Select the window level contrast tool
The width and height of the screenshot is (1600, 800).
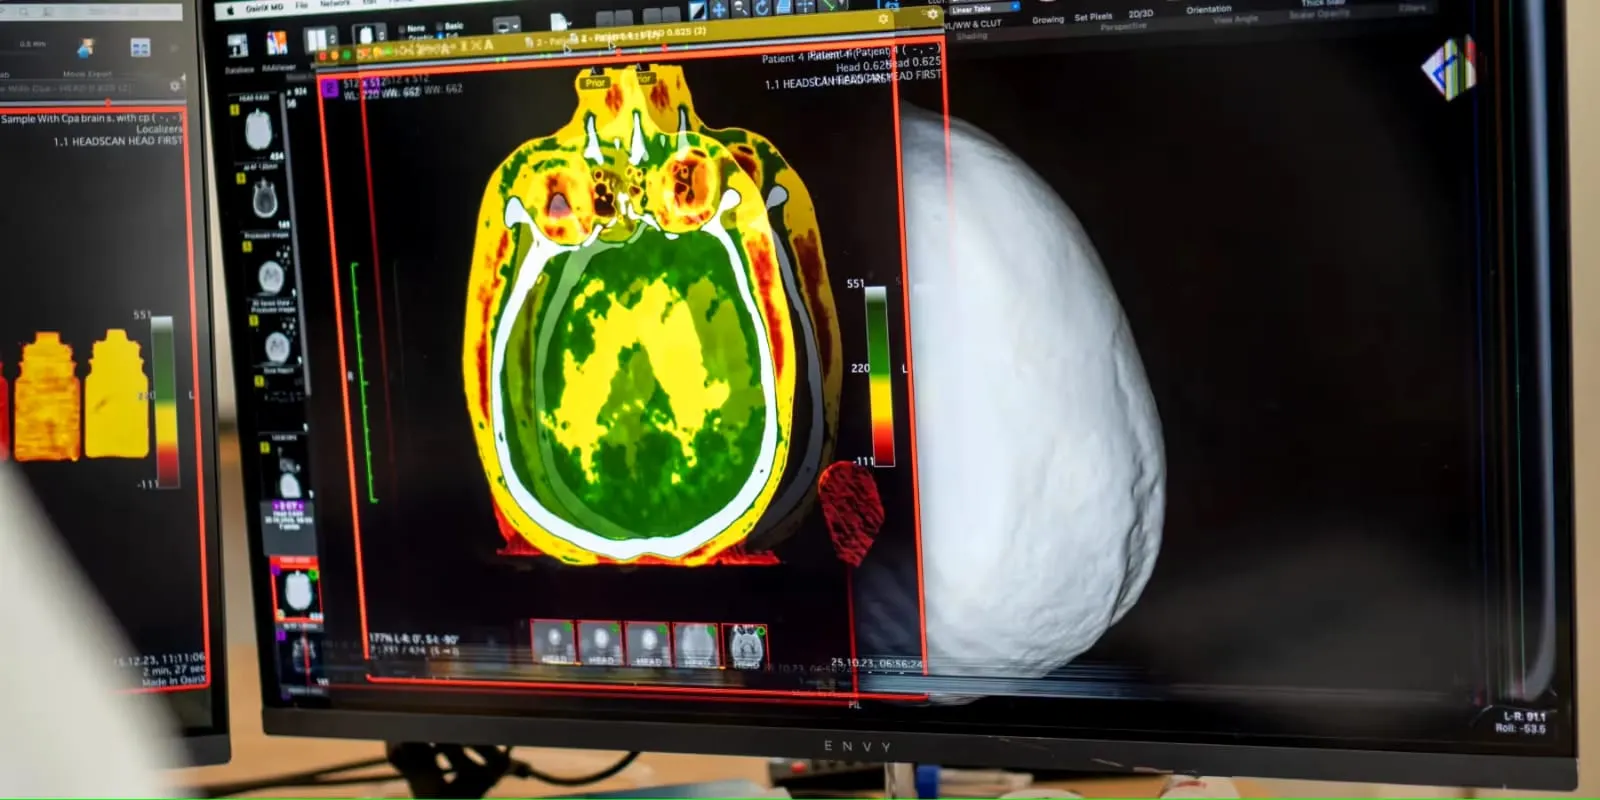[697, 9]
